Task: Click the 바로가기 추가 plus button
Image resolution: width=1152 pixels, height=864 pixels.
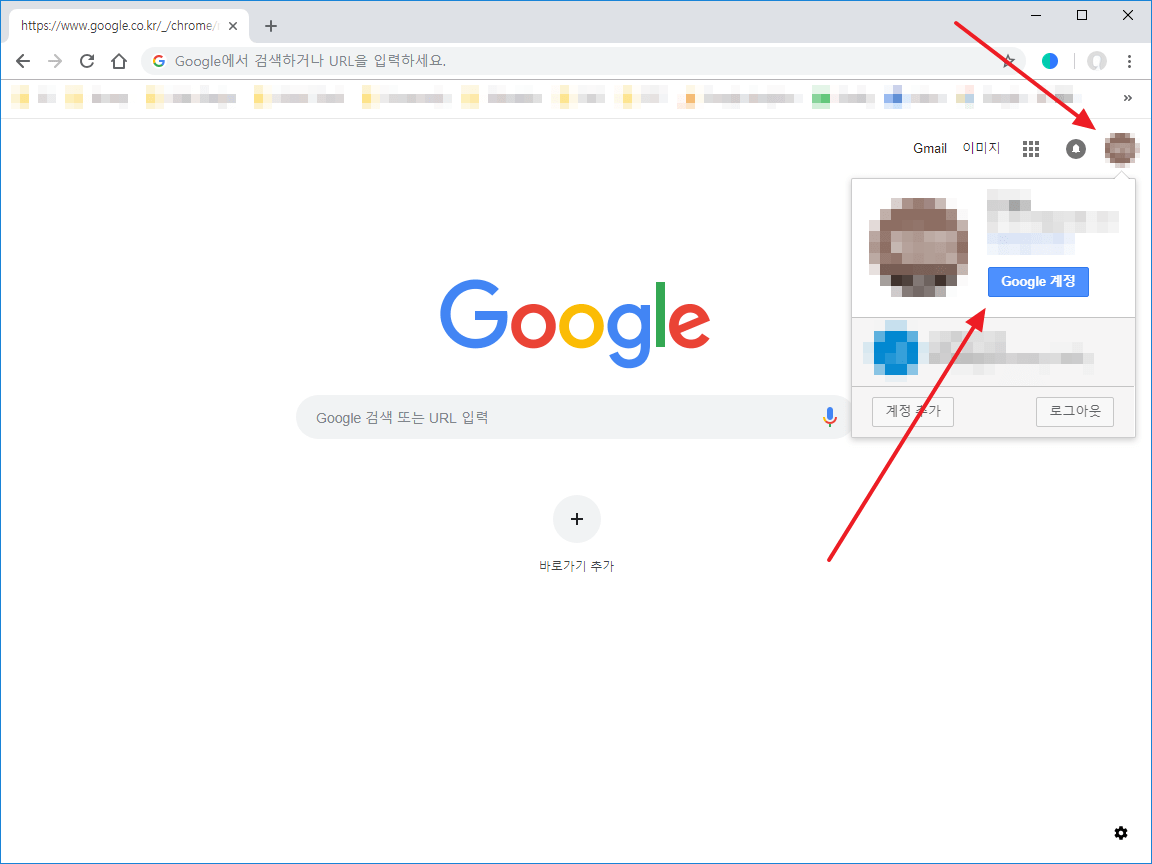Action: click(577, 519)
